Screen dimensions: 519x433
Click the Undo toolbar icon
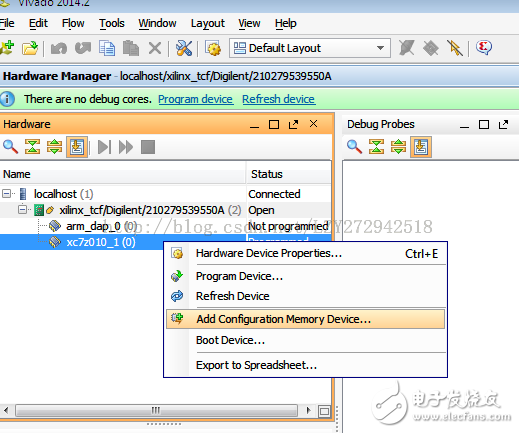(x=59, y=48)
